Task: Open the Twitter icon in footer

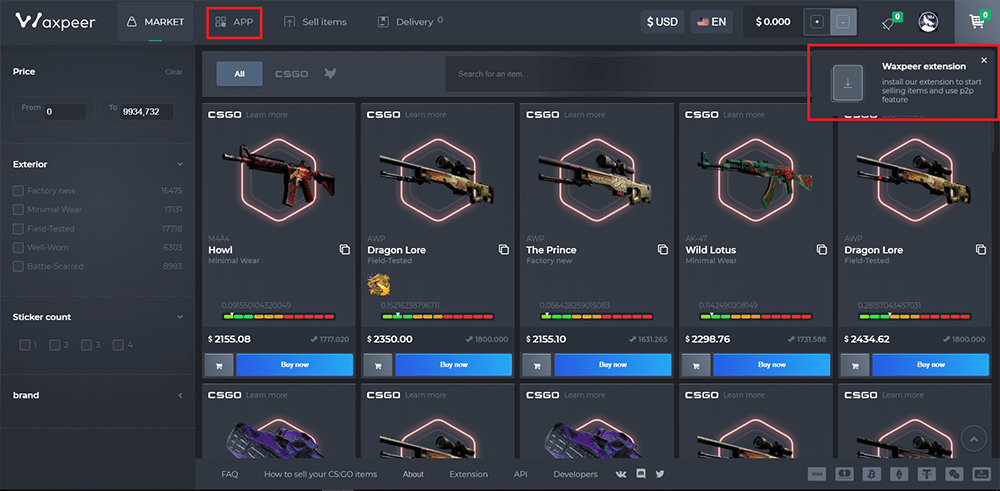Action: click(660, 474)
